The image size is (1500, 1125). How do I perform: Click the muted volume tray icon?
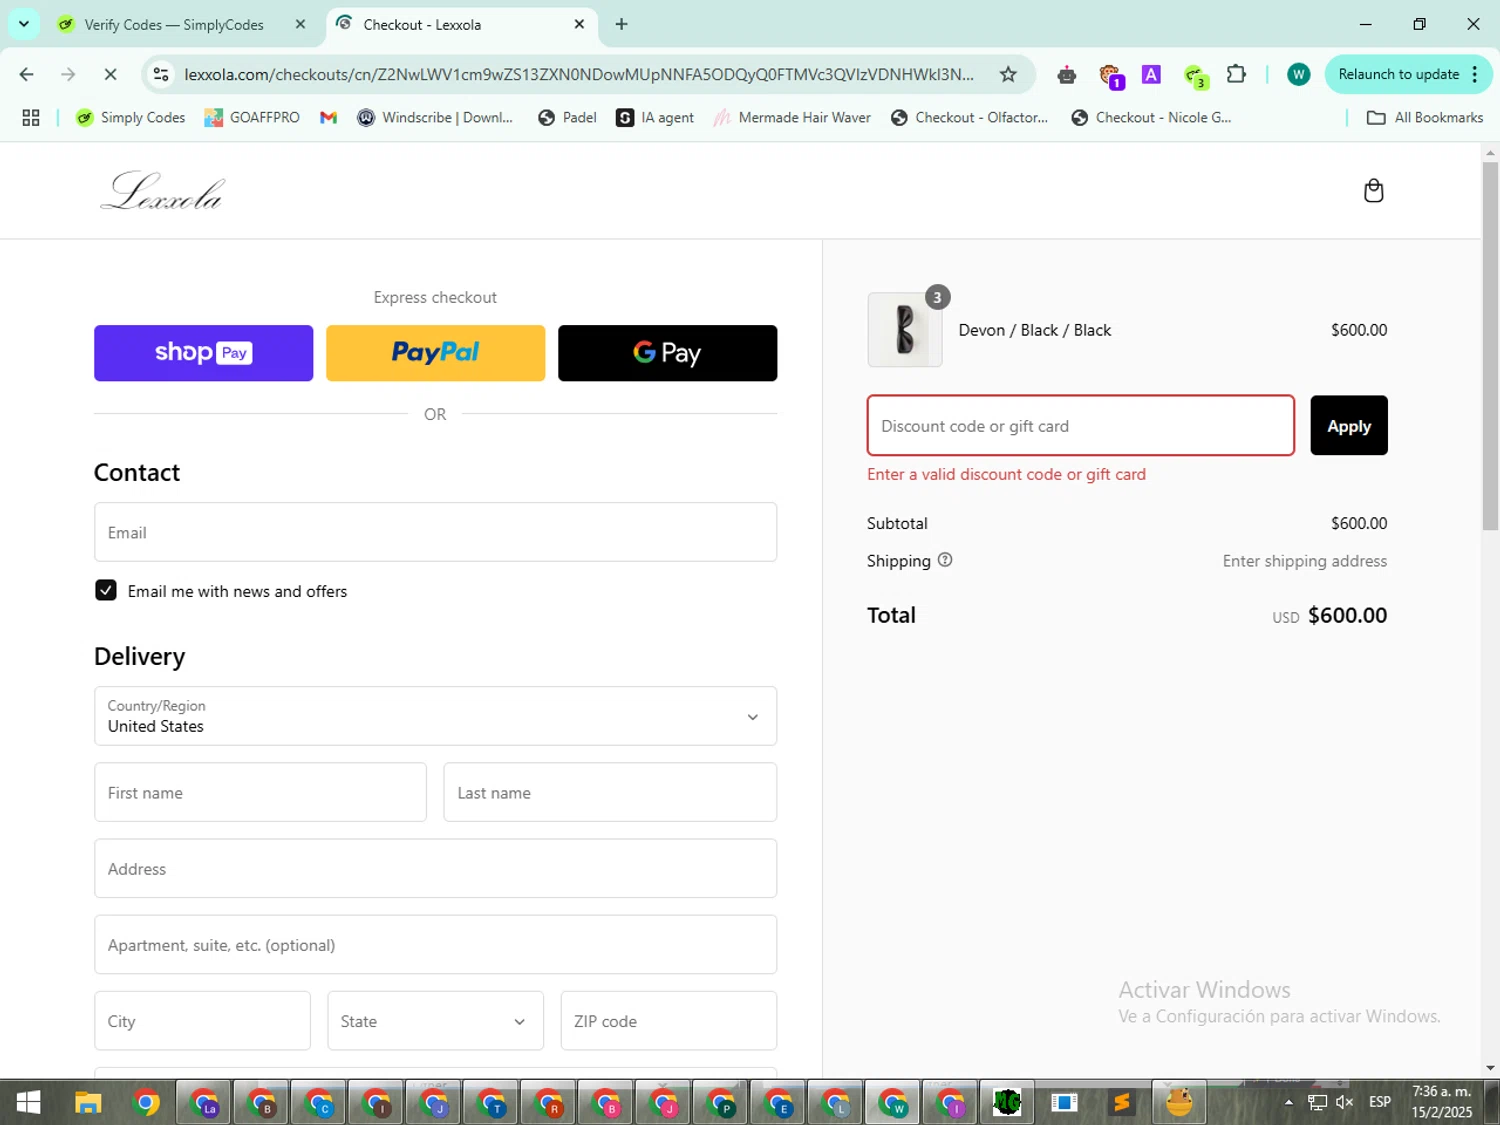point(1345,1102)
